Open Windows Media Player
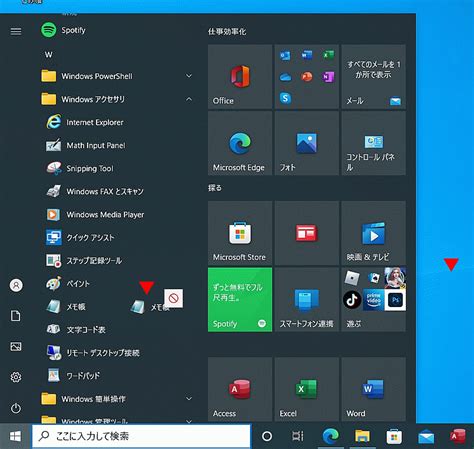474x449 pixels. 117,214
